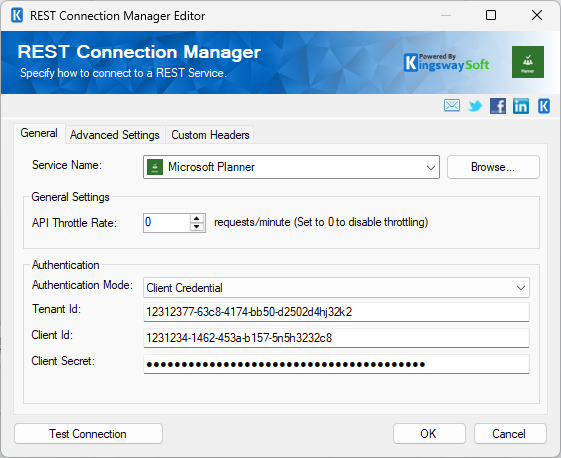561x458 pixels.
Task: Close the REST Connection Manager Editor window
Action: click(x=537, y=15)
